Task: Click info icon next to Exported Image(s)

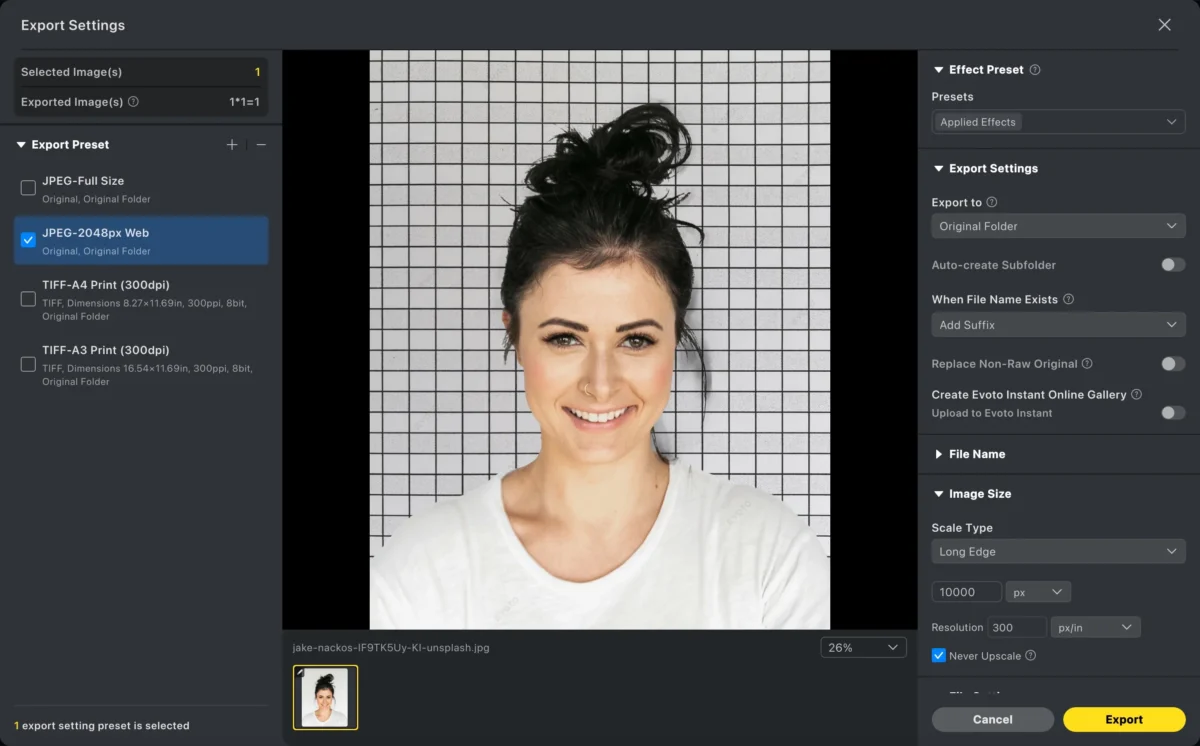Action: [133, 102]
